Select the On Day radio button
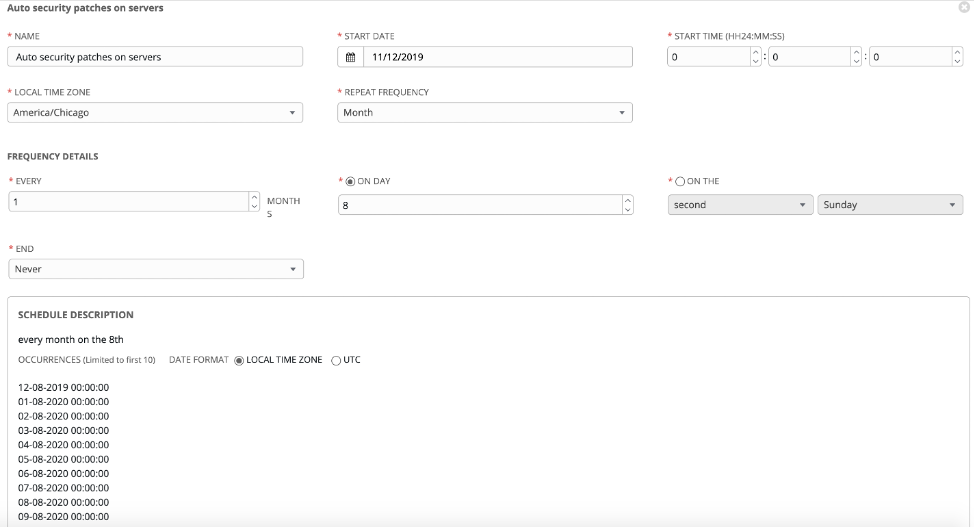This screenshot has width=974, height=527. click(350, 181)
